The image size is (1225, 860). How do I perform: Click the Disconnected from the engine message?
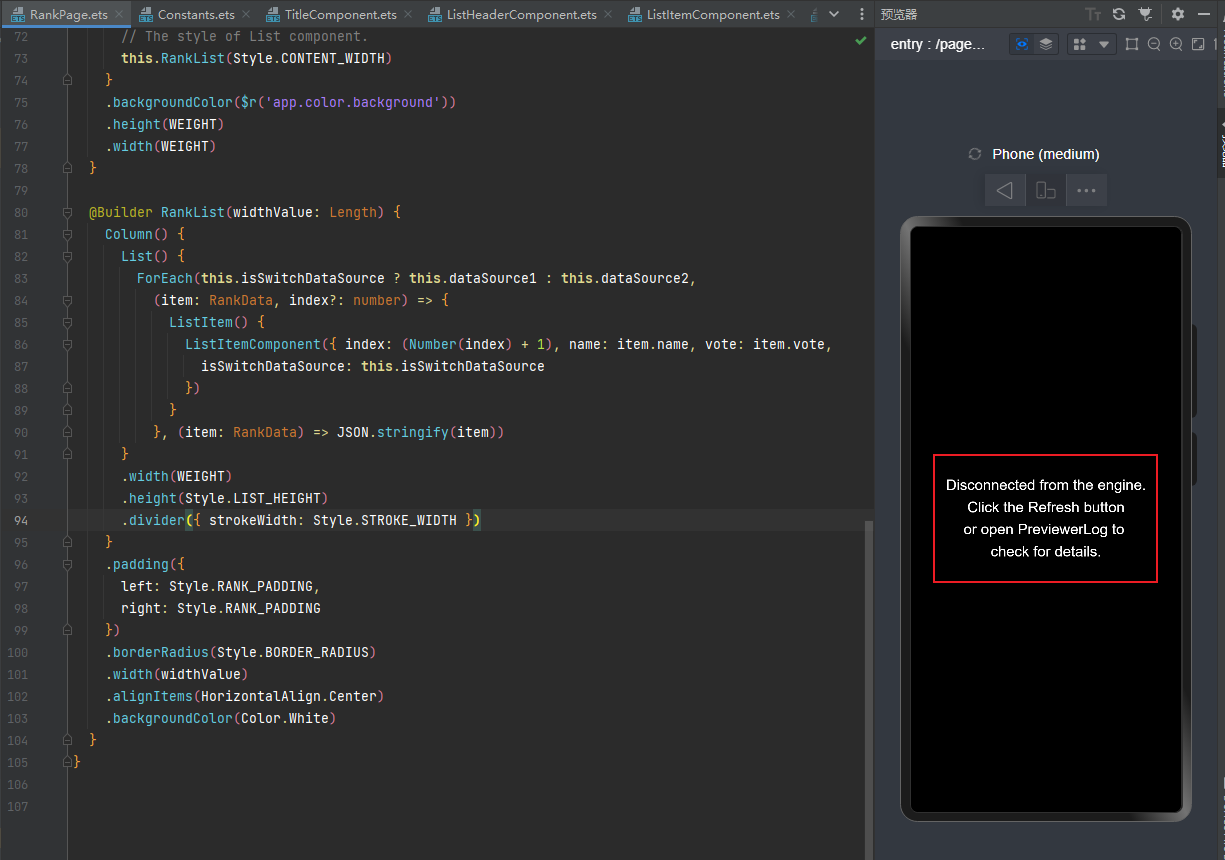click(1045, 518)
